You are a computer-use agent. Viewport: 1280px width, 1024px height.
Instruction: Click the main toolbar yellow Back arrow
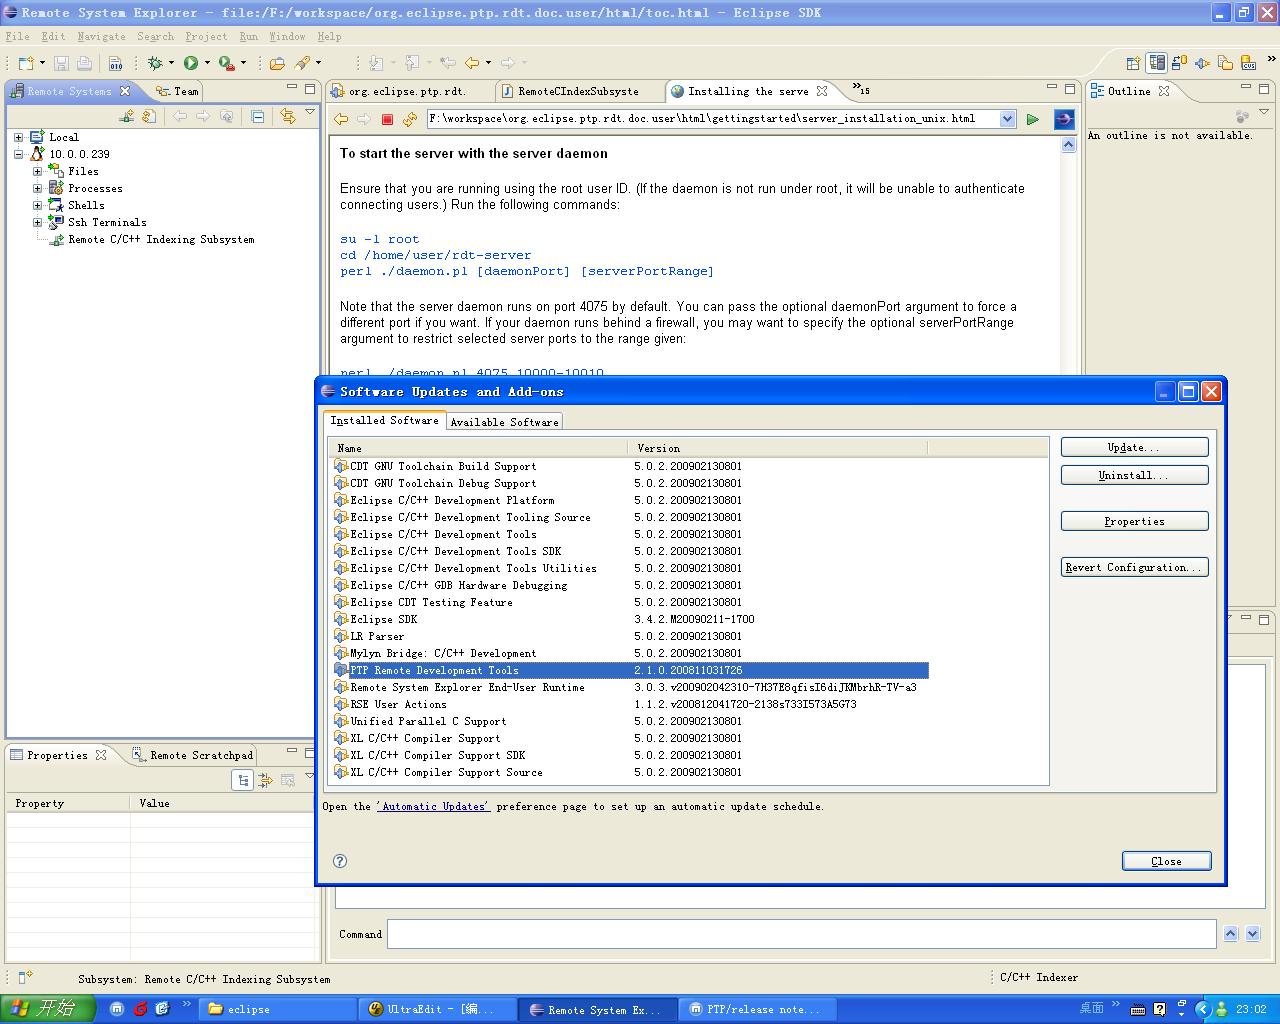pyautogui.click(x=471, y=63)
